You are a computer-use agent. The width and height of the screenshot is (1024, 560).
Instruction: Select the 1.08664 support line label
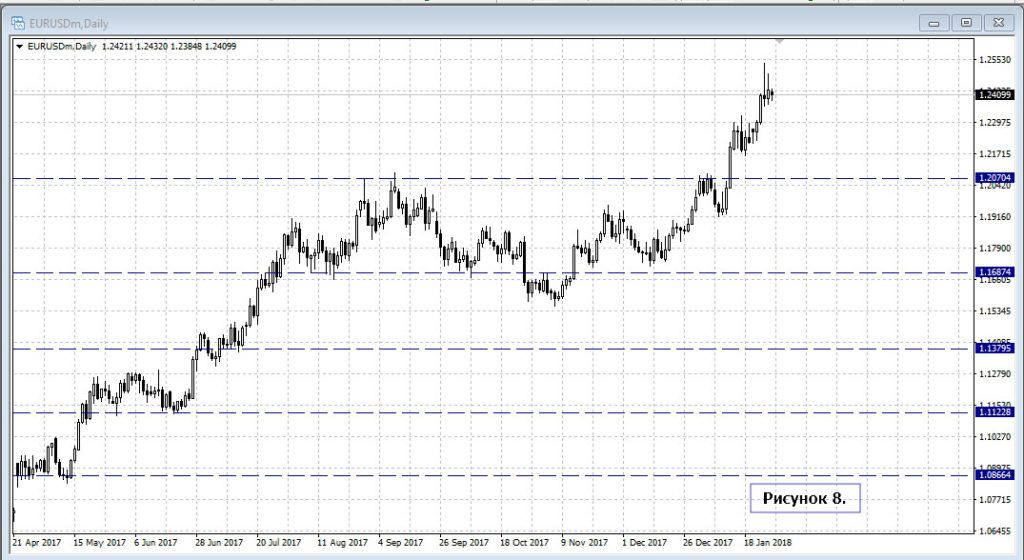click(x=994, y=476)
